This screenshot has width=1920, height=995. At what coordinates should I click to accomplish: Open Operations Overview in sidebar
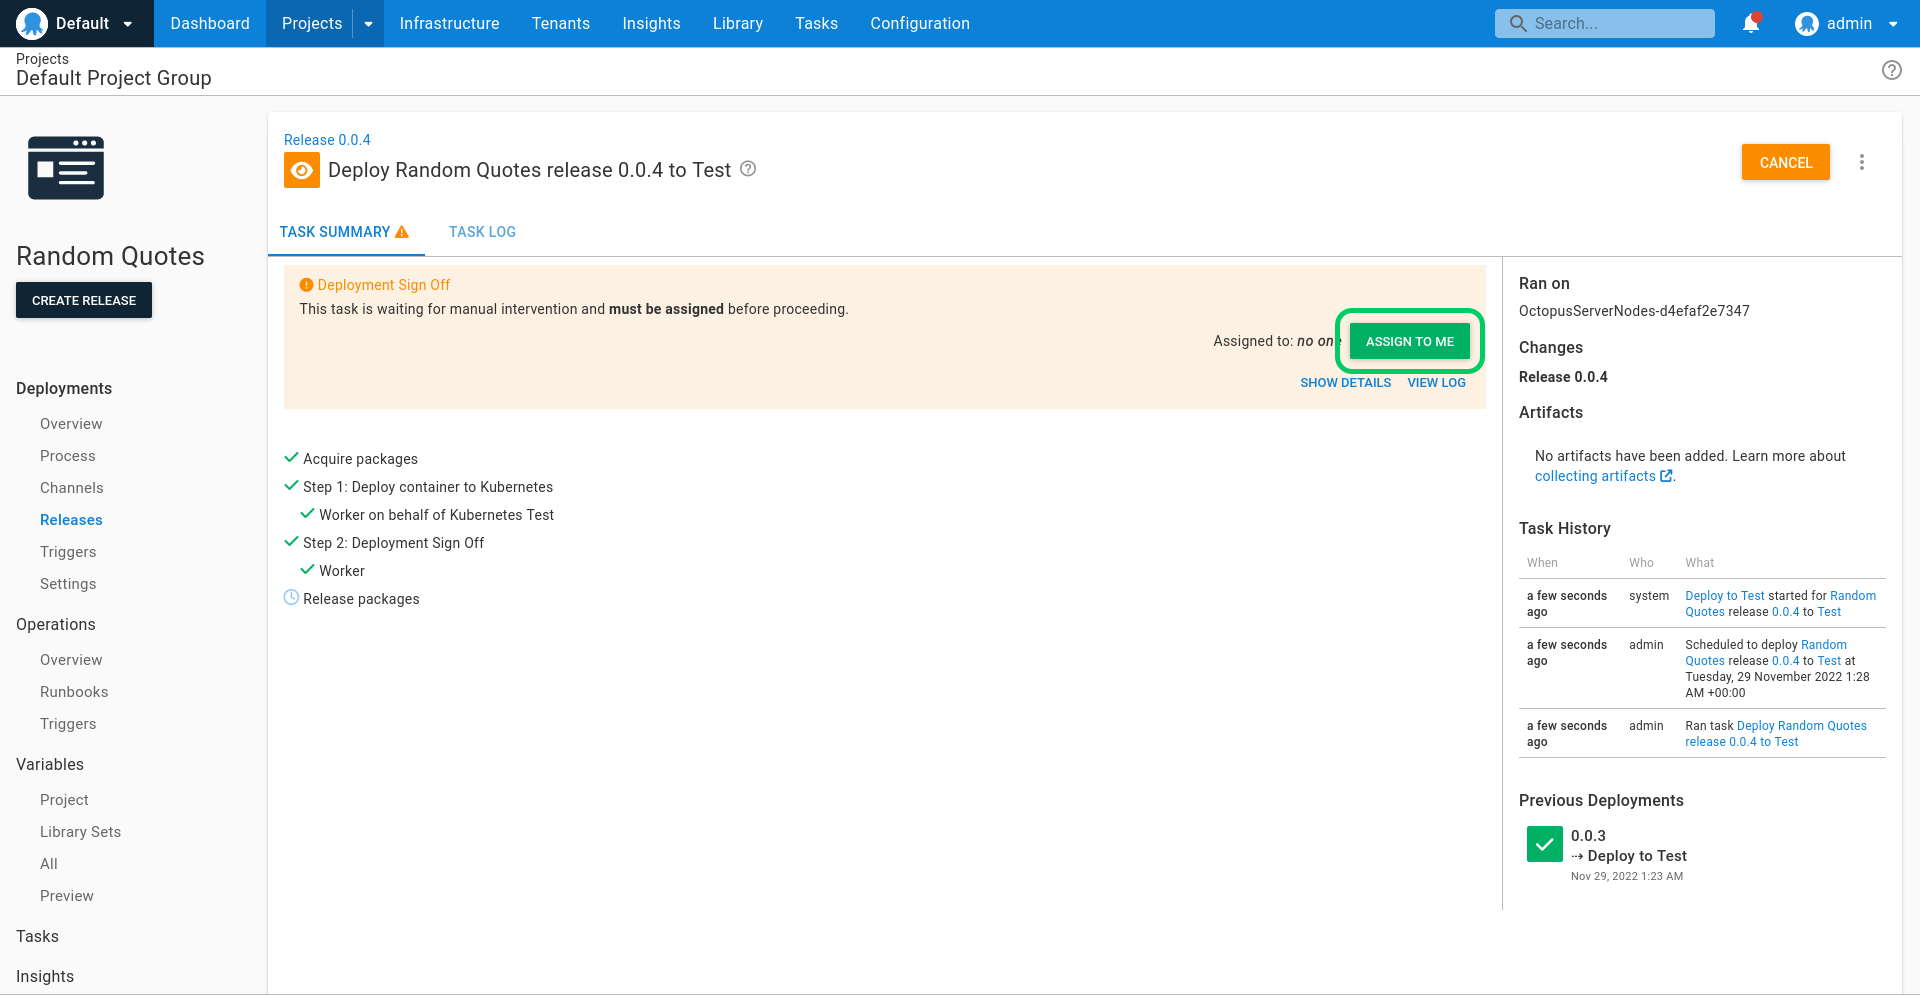pyautogui.click(x=71, y=660)
